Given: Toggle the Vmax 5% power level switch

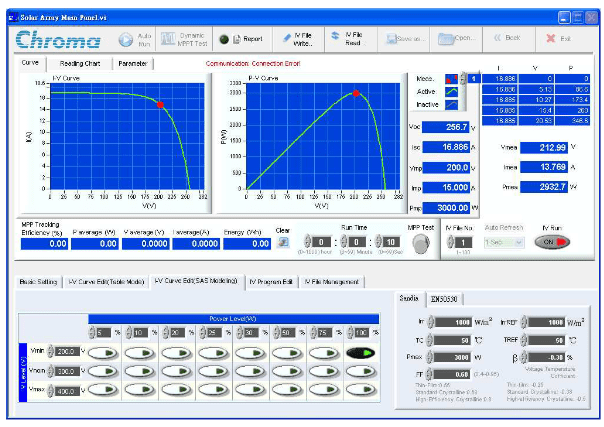Looking at the screenshot, I should [102, 388].
